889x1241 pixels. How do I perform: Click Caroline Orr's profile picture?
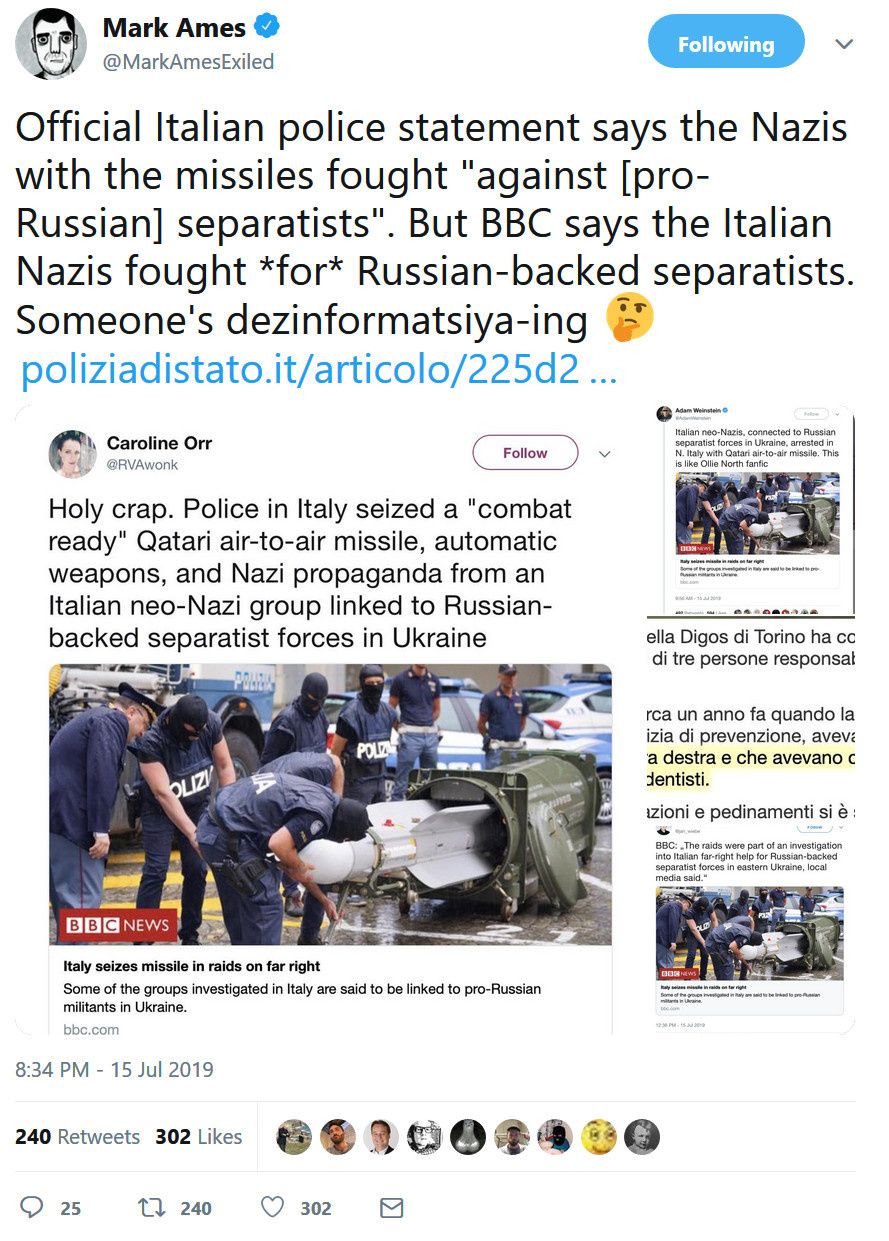[72, 454]
